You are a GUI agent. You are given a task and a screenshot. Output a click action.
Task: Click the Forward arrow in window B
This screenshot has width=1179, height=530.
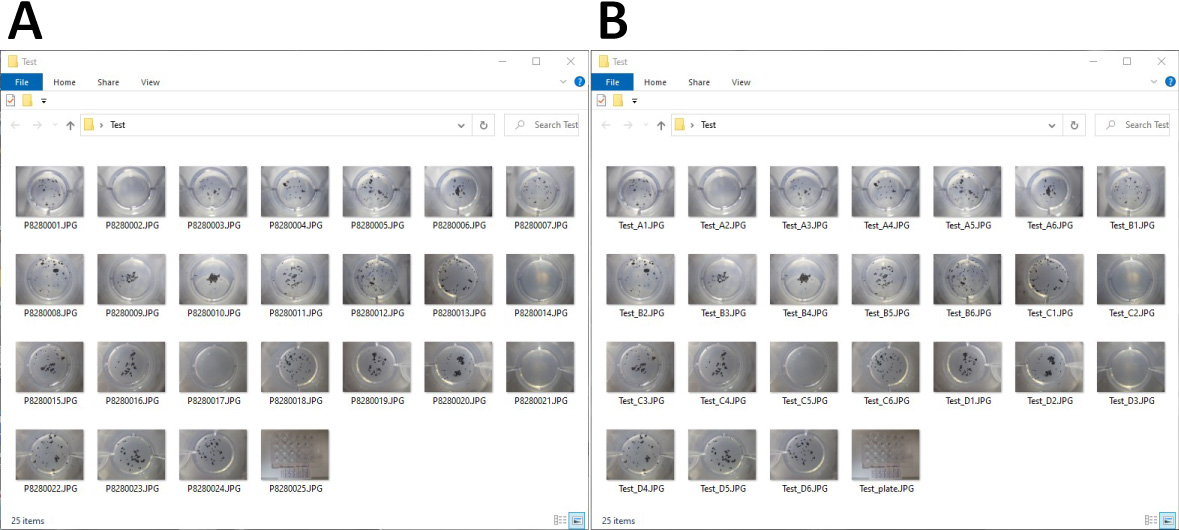pyautogui.click(x=628, y=126)
